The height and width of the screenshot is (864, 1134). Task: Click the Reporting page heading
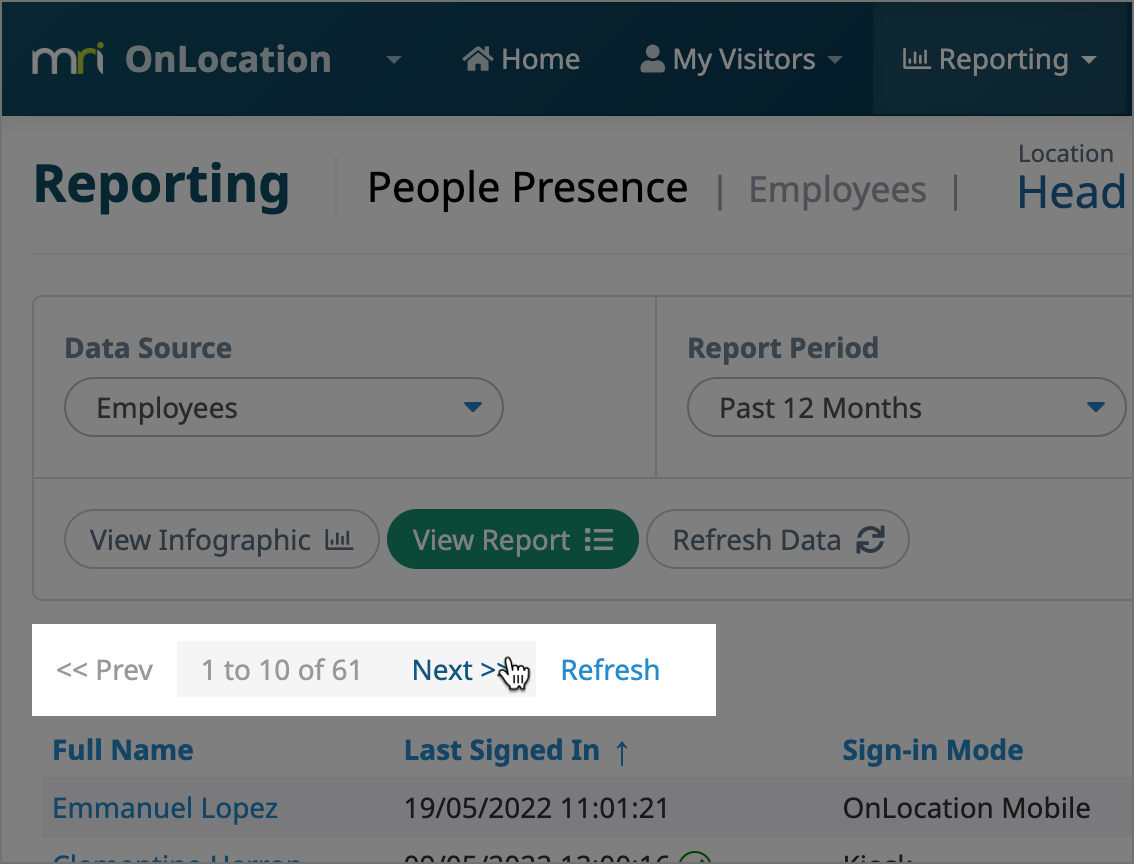tap(161, 185)
